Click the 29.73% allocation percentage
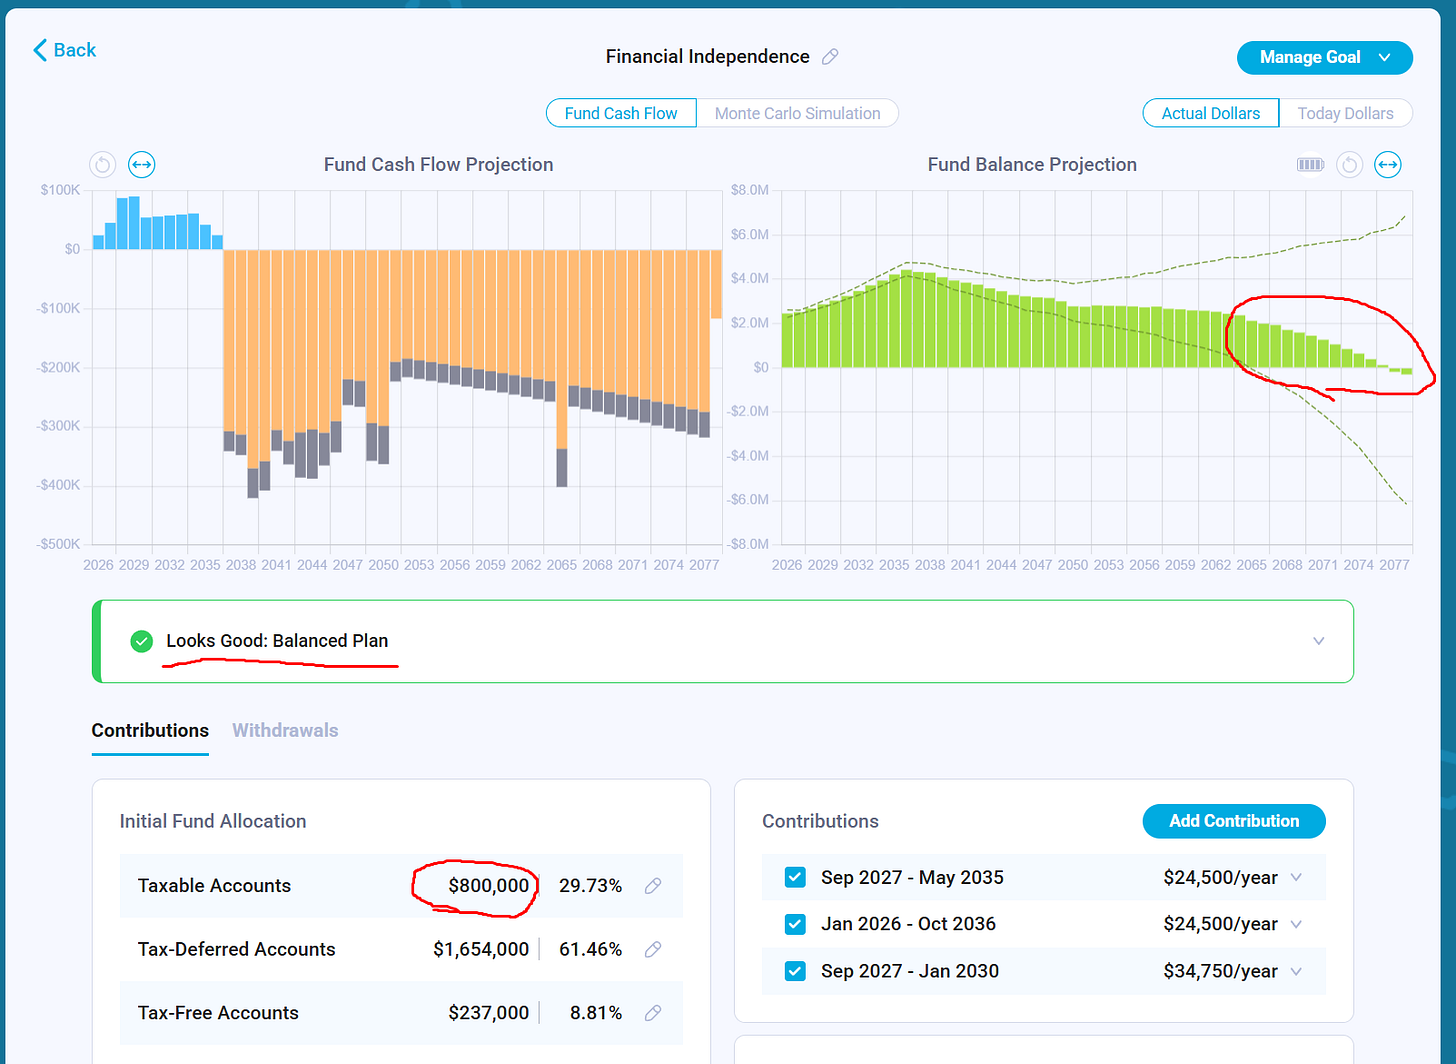Viewport: 1456px width, 1064px height. point(590,886)
